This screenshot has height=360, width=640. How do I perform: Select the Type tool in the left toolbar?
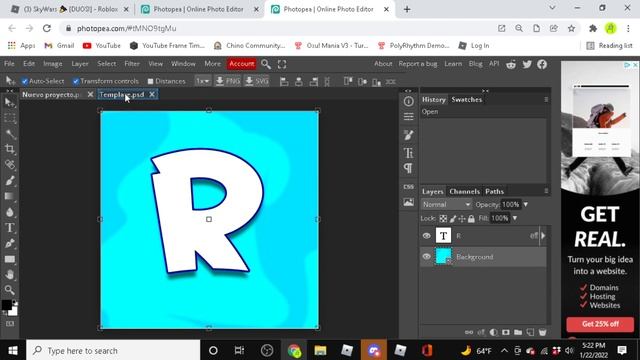pyautogui.click(x=10, y=228)
